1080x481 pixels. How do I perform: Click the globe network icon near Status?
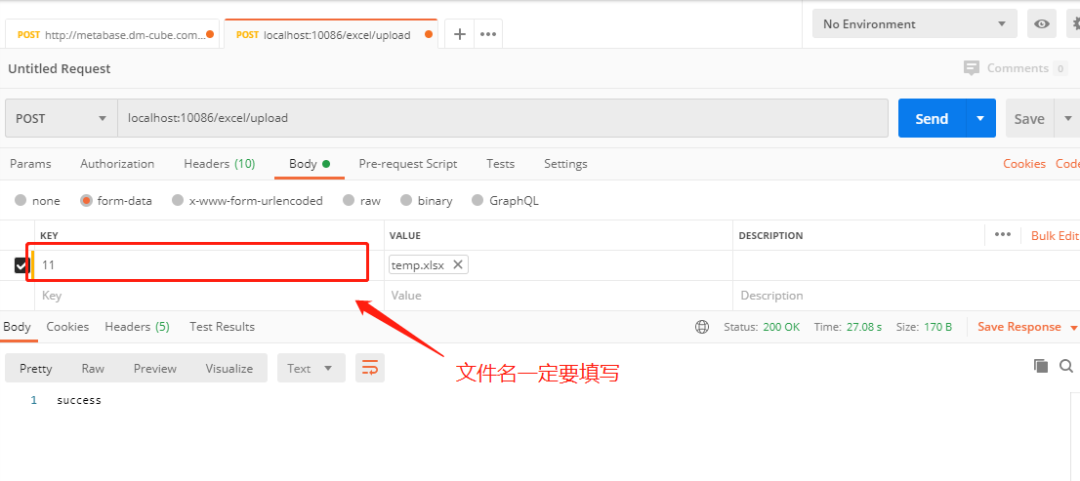pos(702,327)
